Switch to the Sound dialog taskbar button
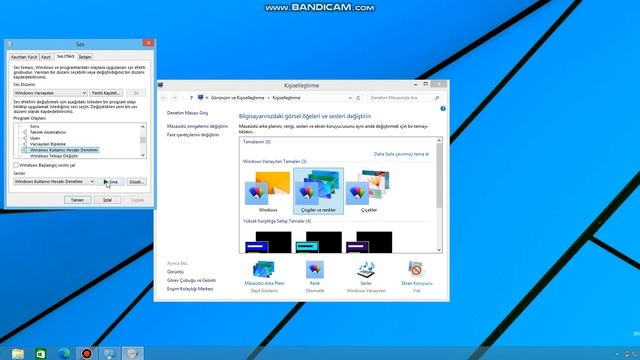Screen dimensions: 640x360 click(133, 353)
